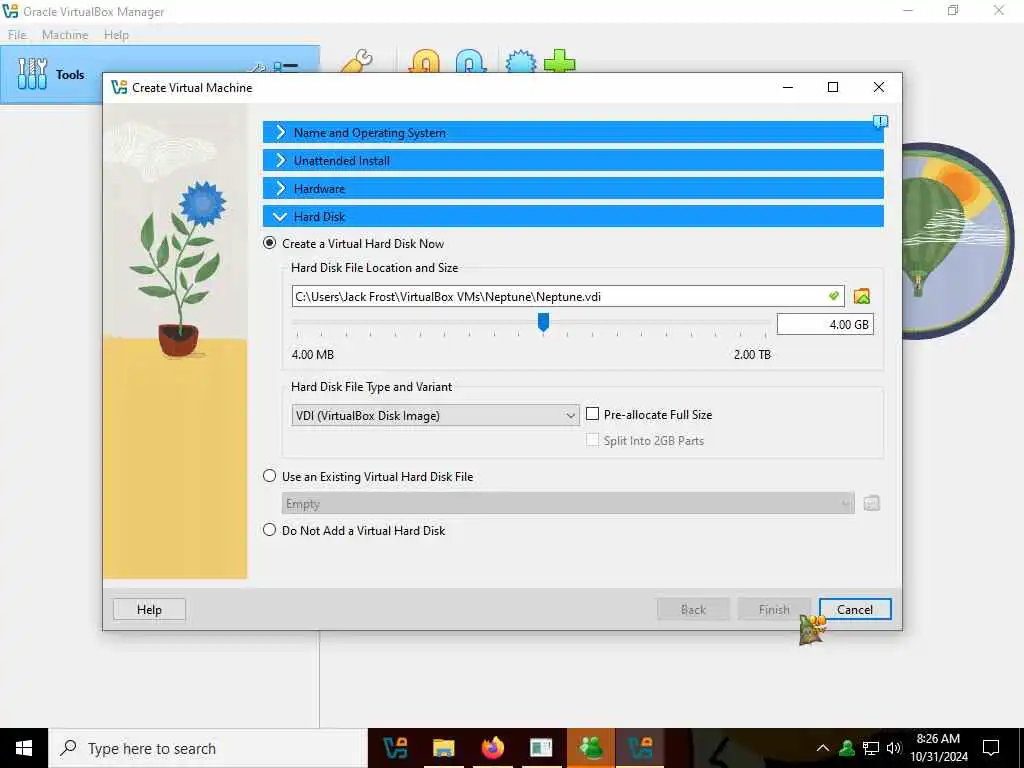Select Do Not Add a Virtual Hard Disk

[269, 530]
